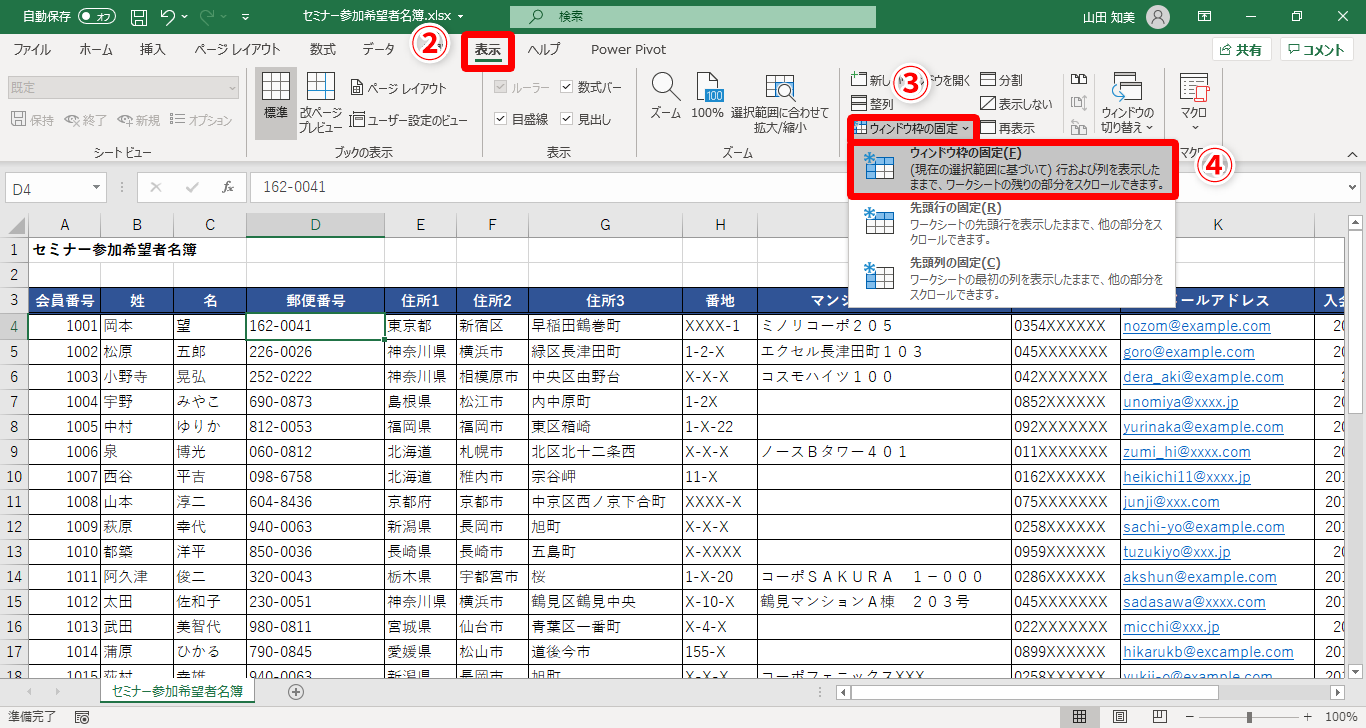Add a new sheet with the plus icon
1366x728 pixels.
pyautogui.click(x=296, y=691)
